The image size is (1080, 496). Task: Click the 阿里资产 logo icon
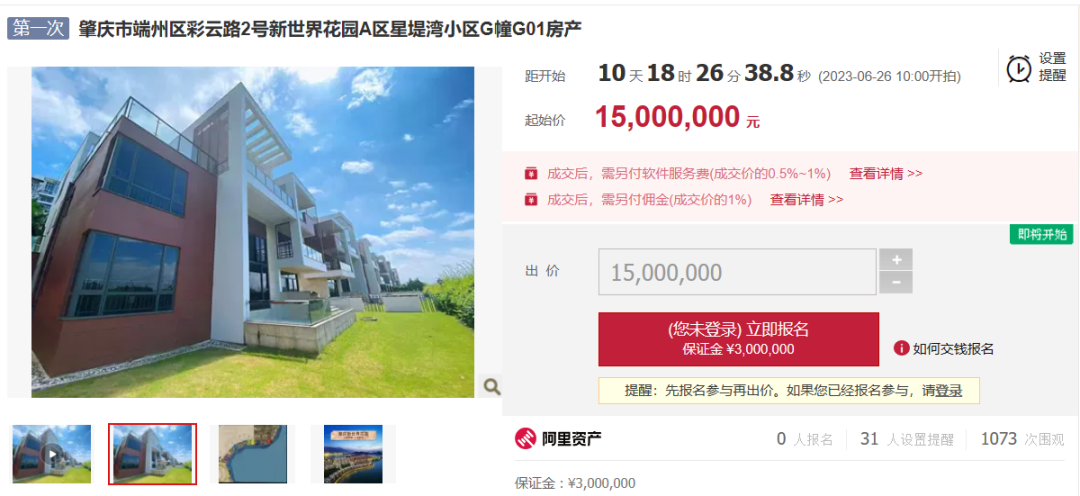(x=526, y=438)
